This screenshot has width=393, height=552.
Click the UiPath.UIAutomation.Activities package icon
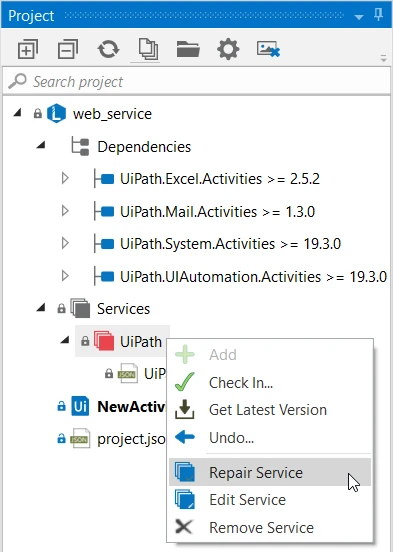(104, 276)
